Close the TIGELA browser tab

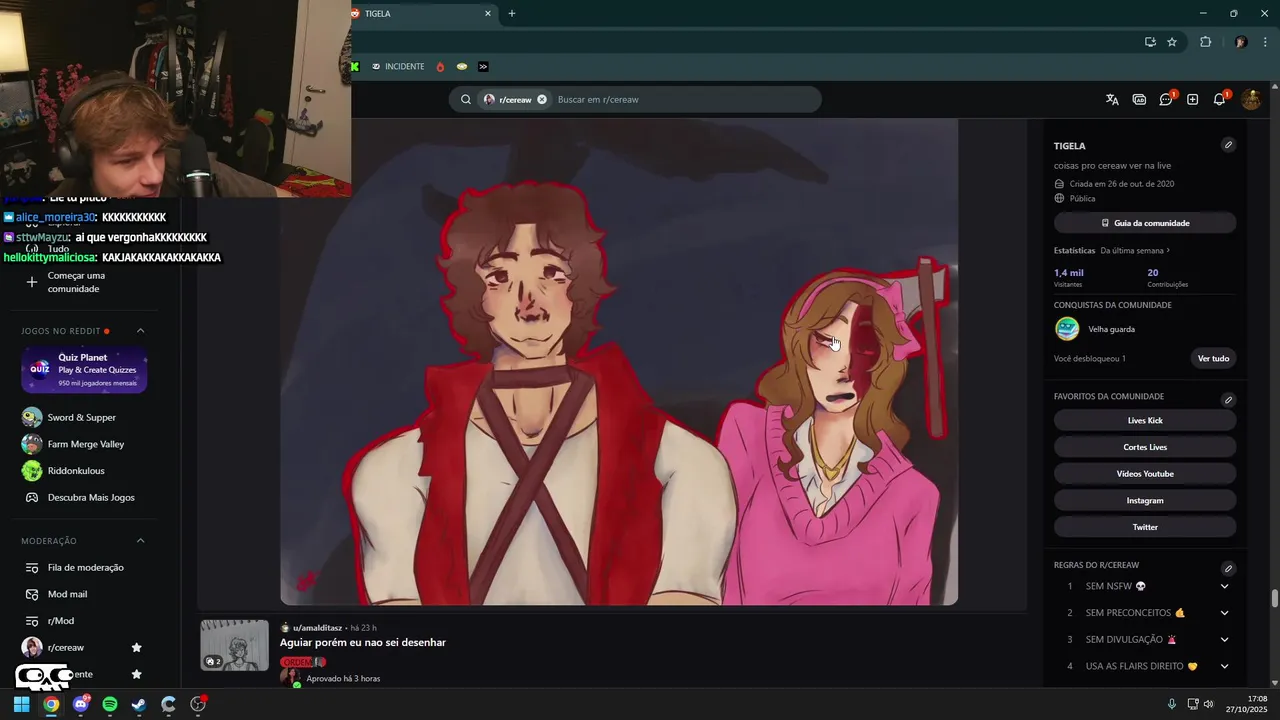488,13
